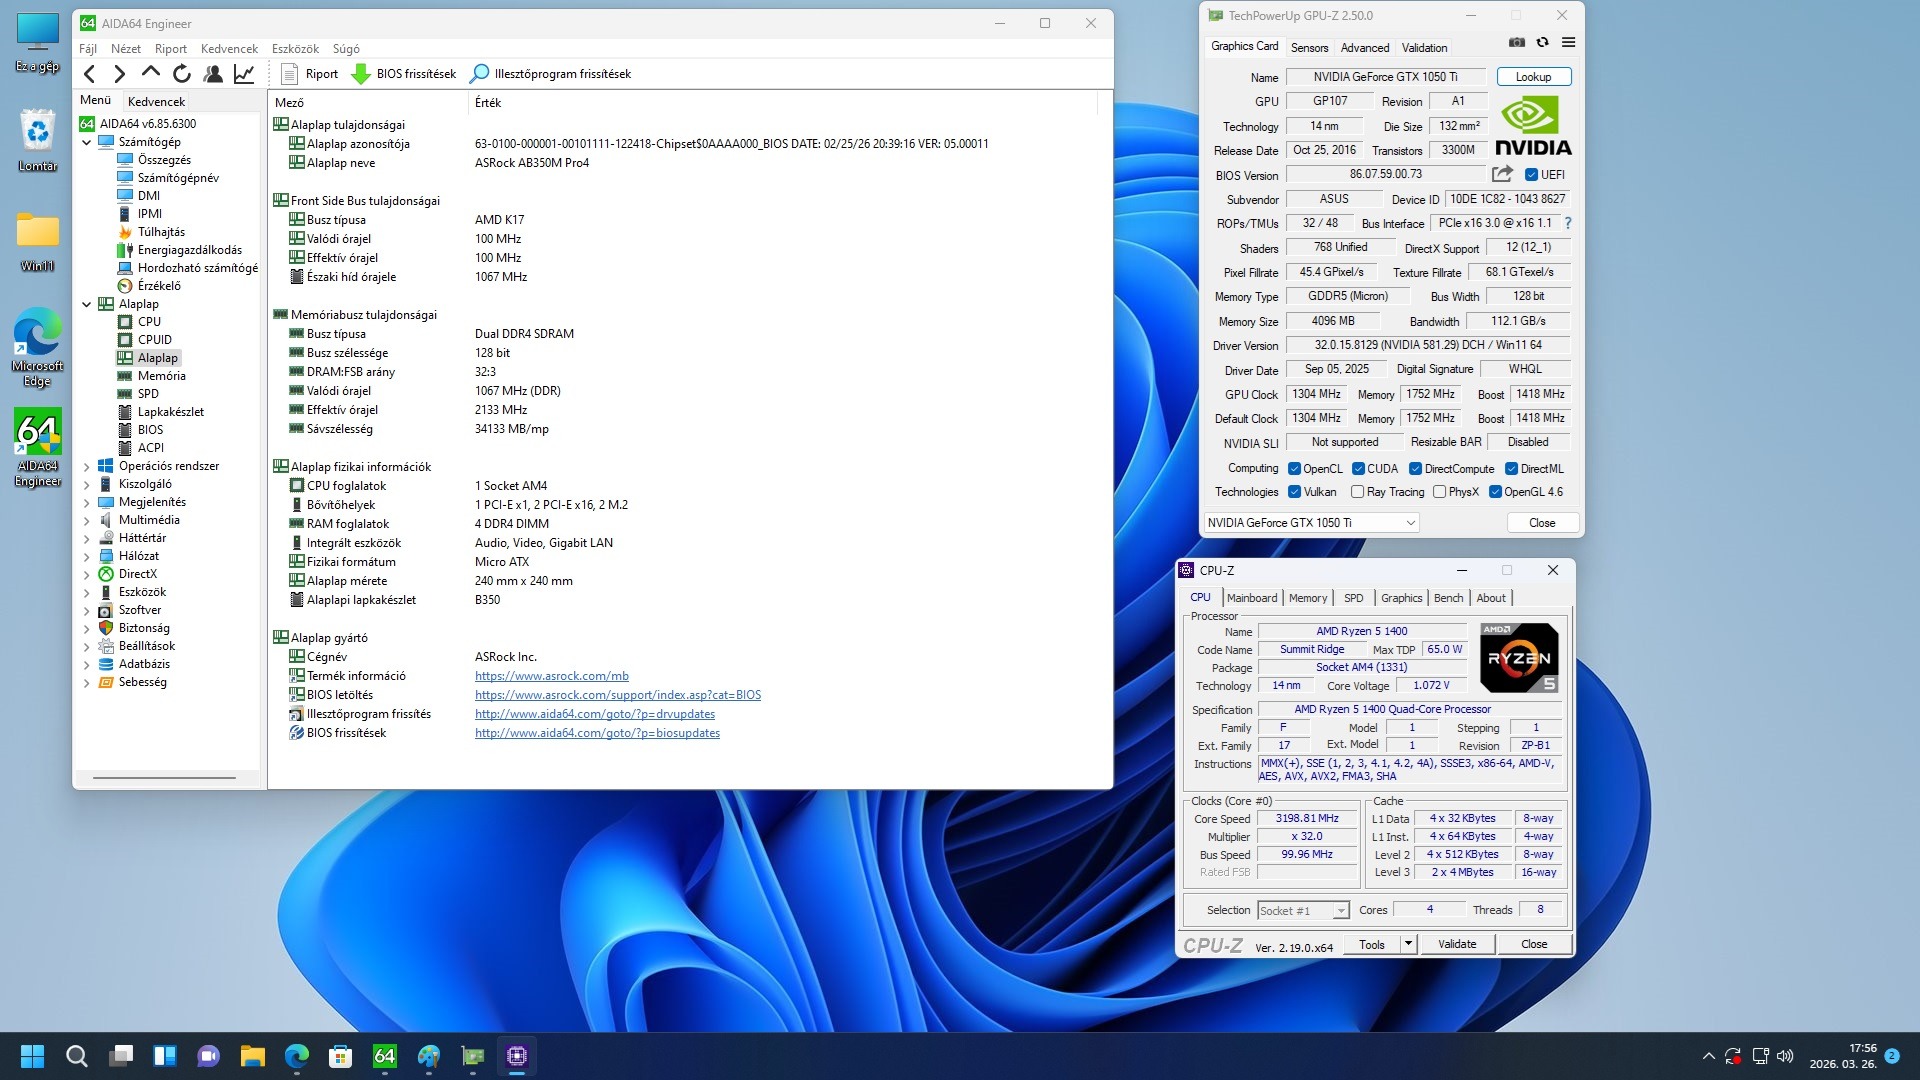Open the asrock.com/mb product link

pyautogui.click(x=551, y=676)
